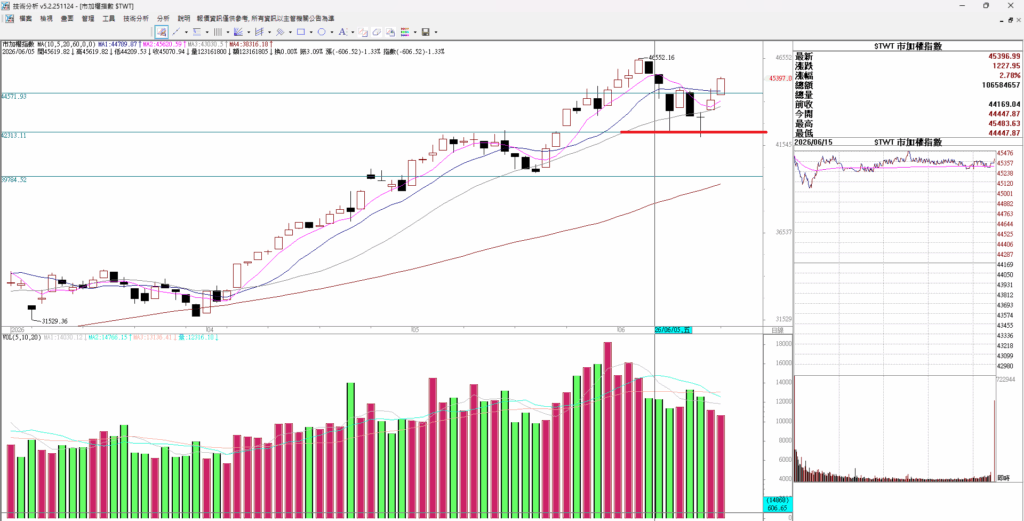Click the 最低 value 44447.87
Screen dimensions: 1024x521
tap(1004, 133)
